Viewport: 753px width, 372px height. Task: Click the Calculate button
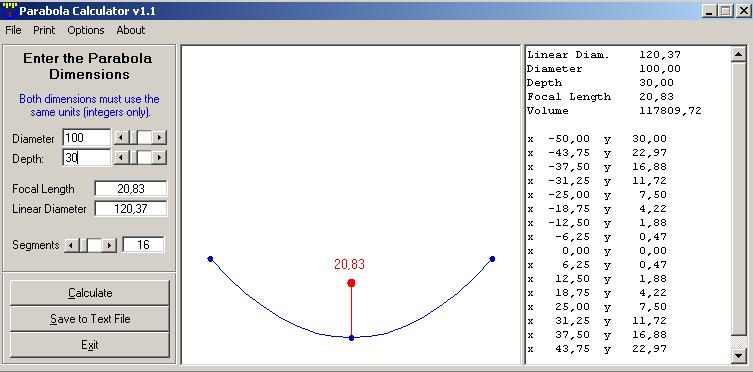pyautogui.click(x=90, y=293)
